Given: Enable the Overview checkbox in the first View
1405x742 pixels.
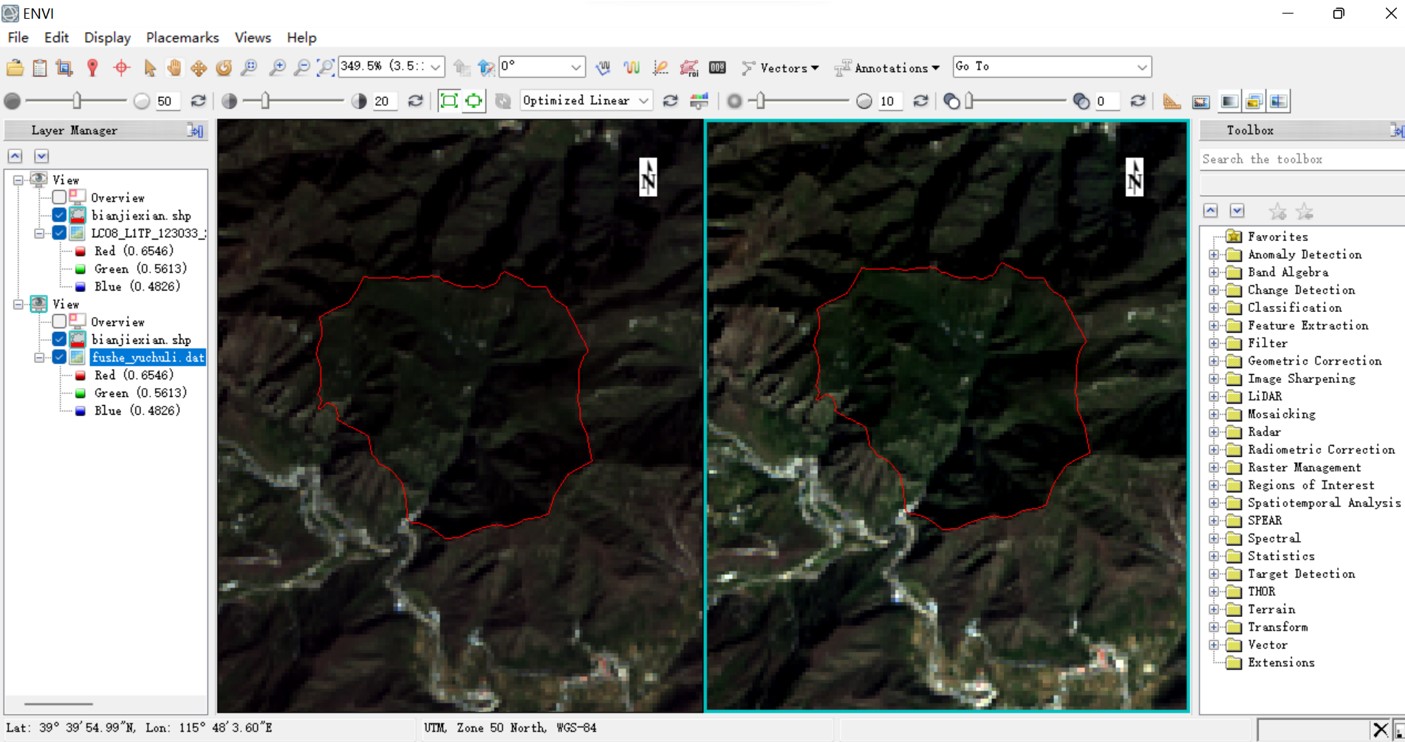Looking at the screenshot, I should coord(58,197).
